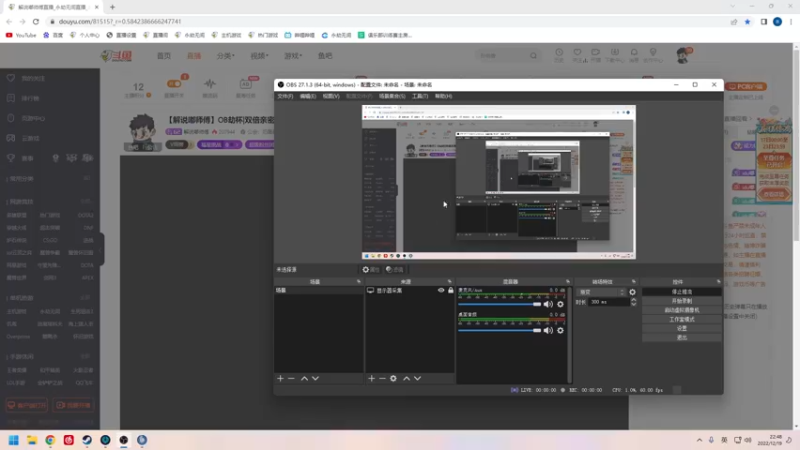Open the scene transition properties gear
Screen dimensions: 800x450
(633, 292)
